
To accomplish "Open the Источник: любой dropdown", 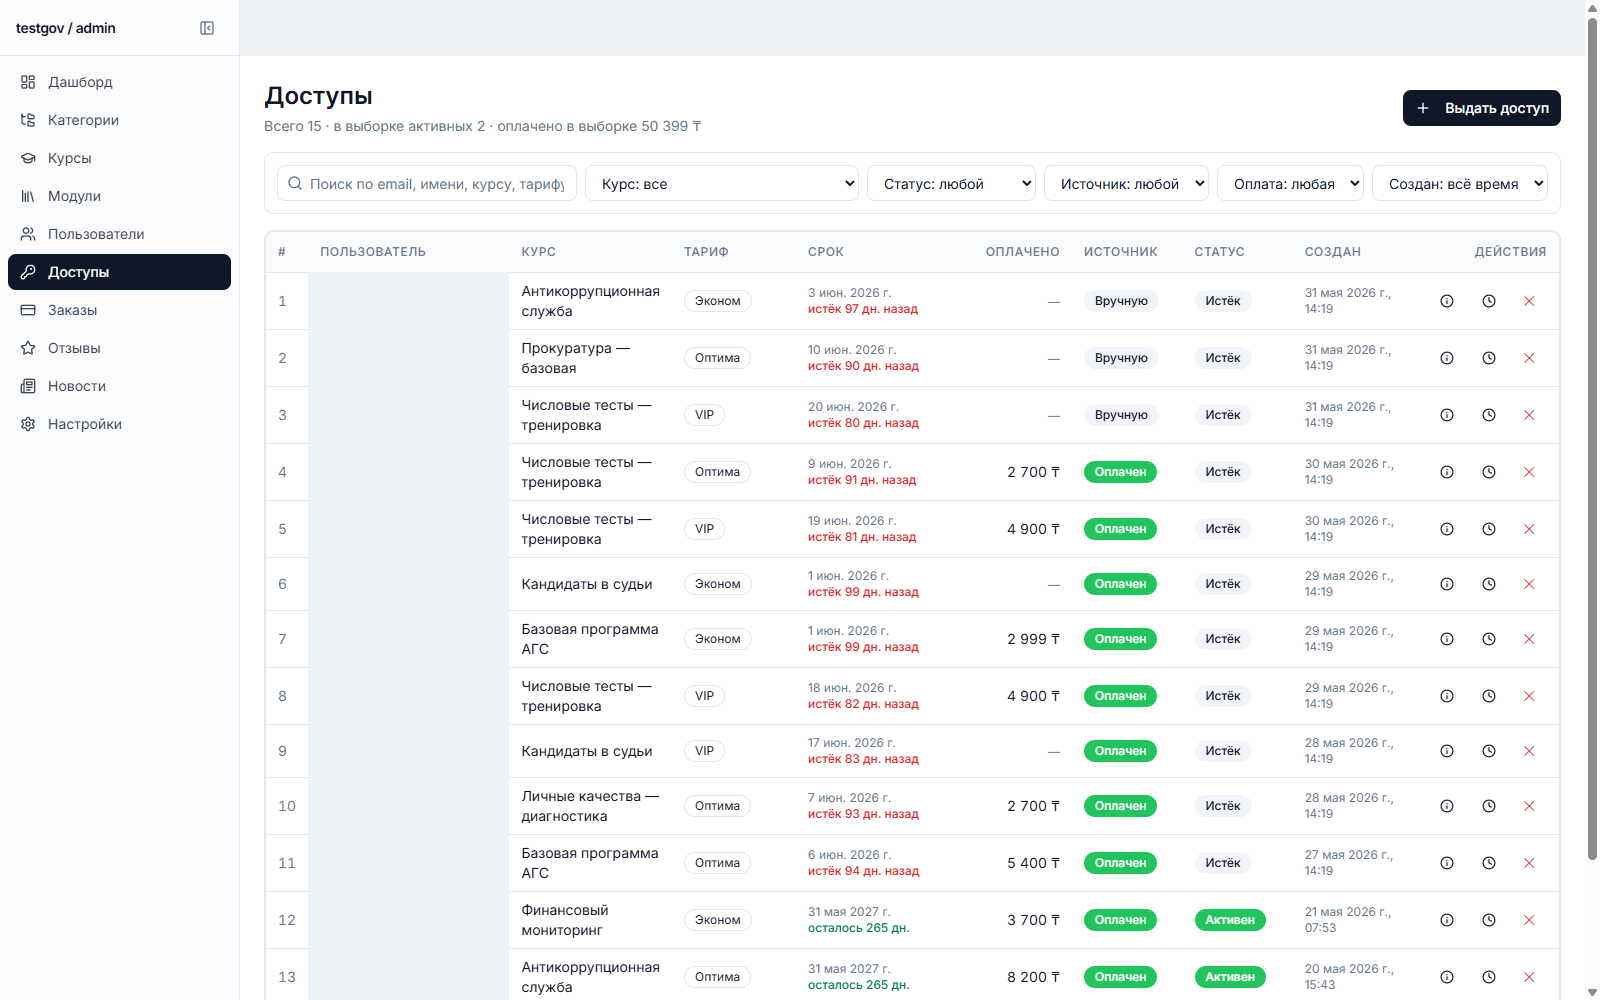I will [x=1126, y=183].
